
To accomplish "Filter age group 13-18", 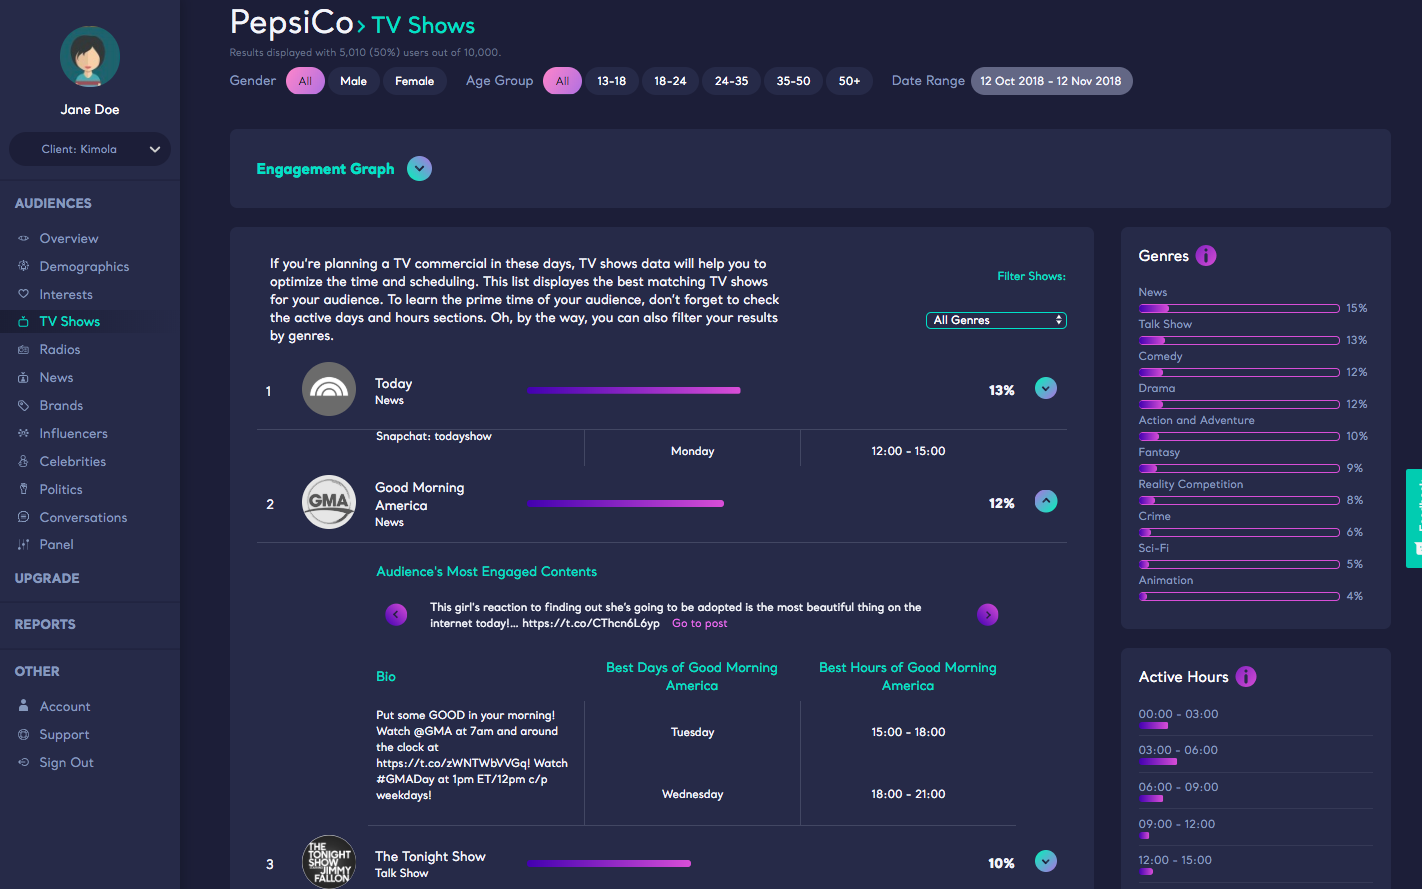I will [612, 81].
